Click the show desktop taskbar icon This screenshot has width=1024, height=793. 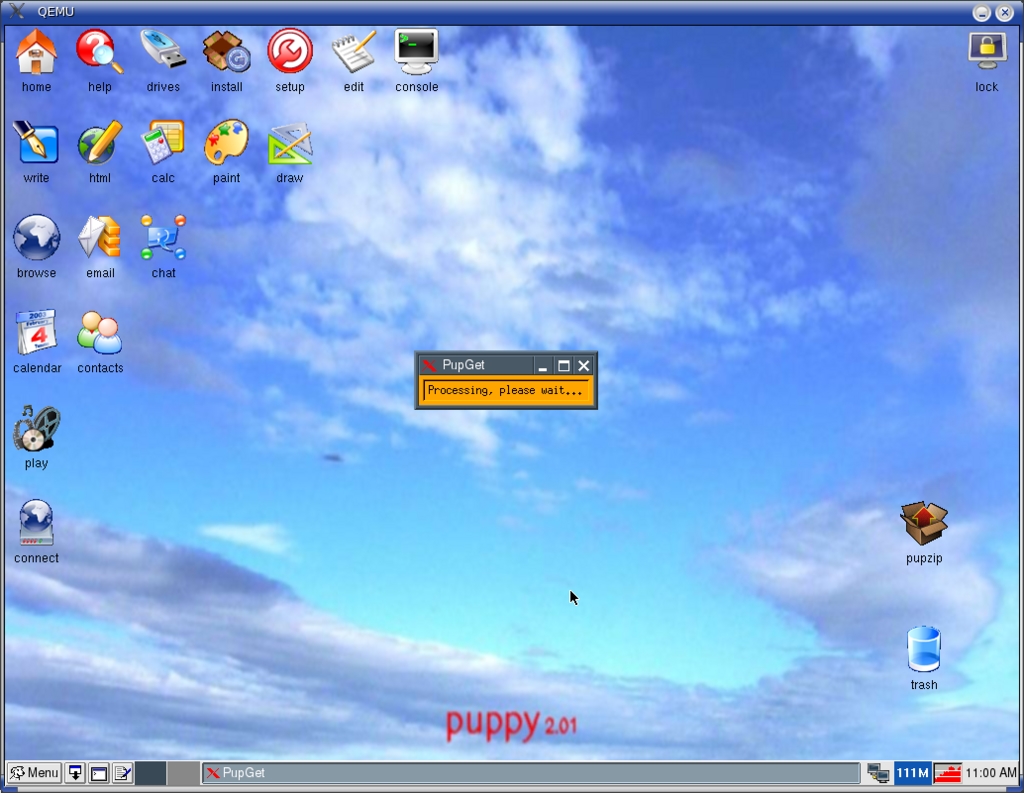coord(75,773)
